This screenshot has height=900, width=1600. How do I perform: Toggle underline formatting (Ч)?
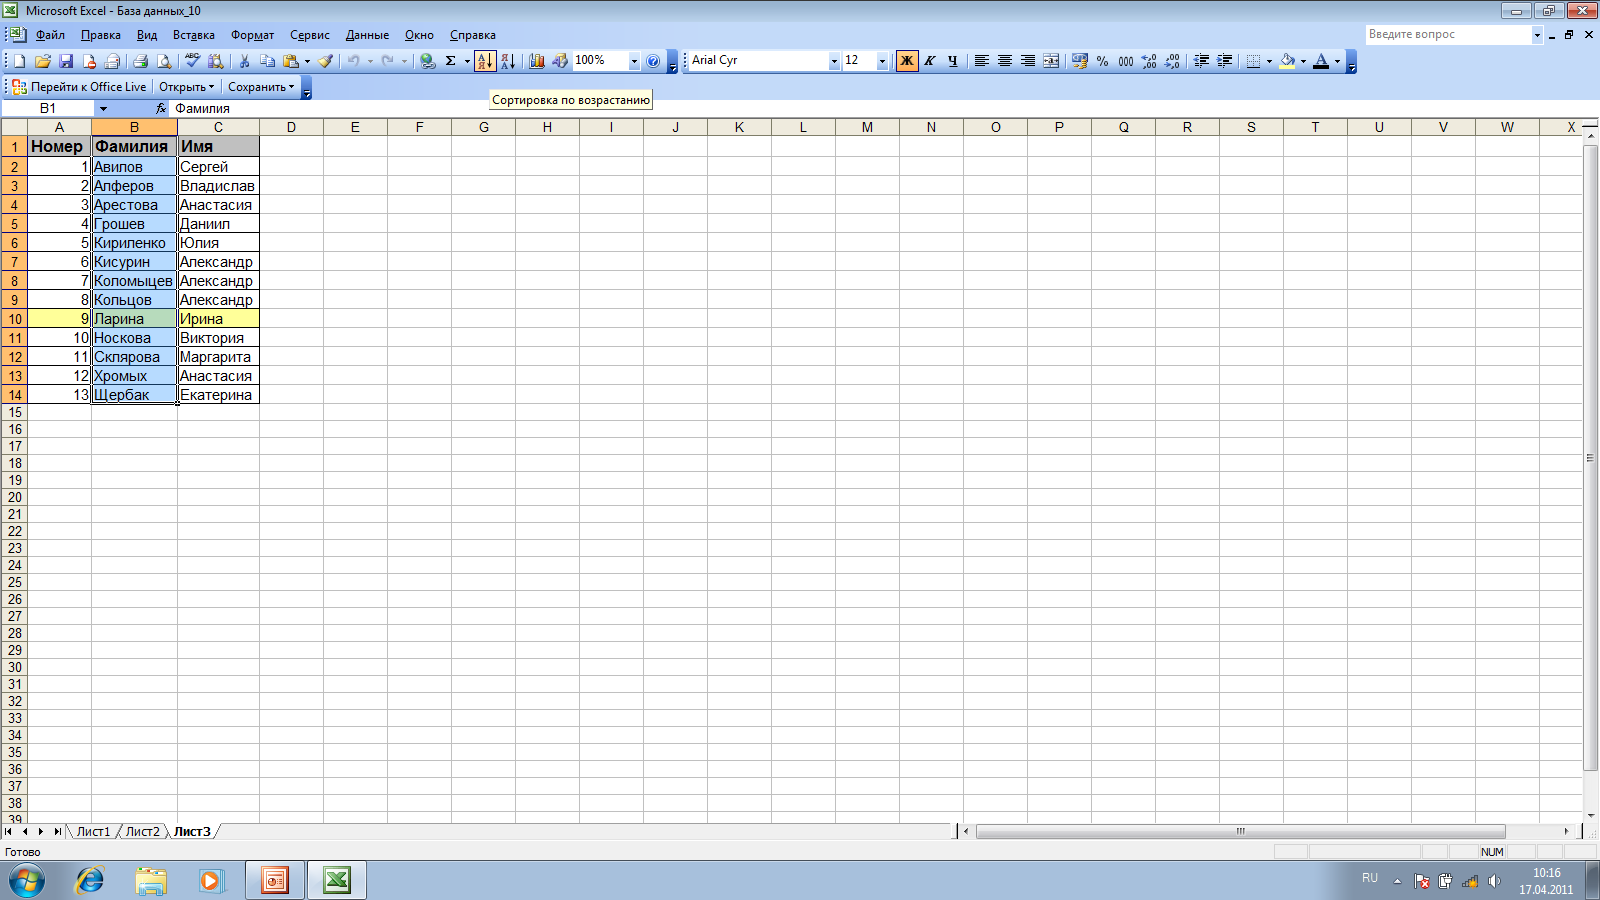click(953, 61)
